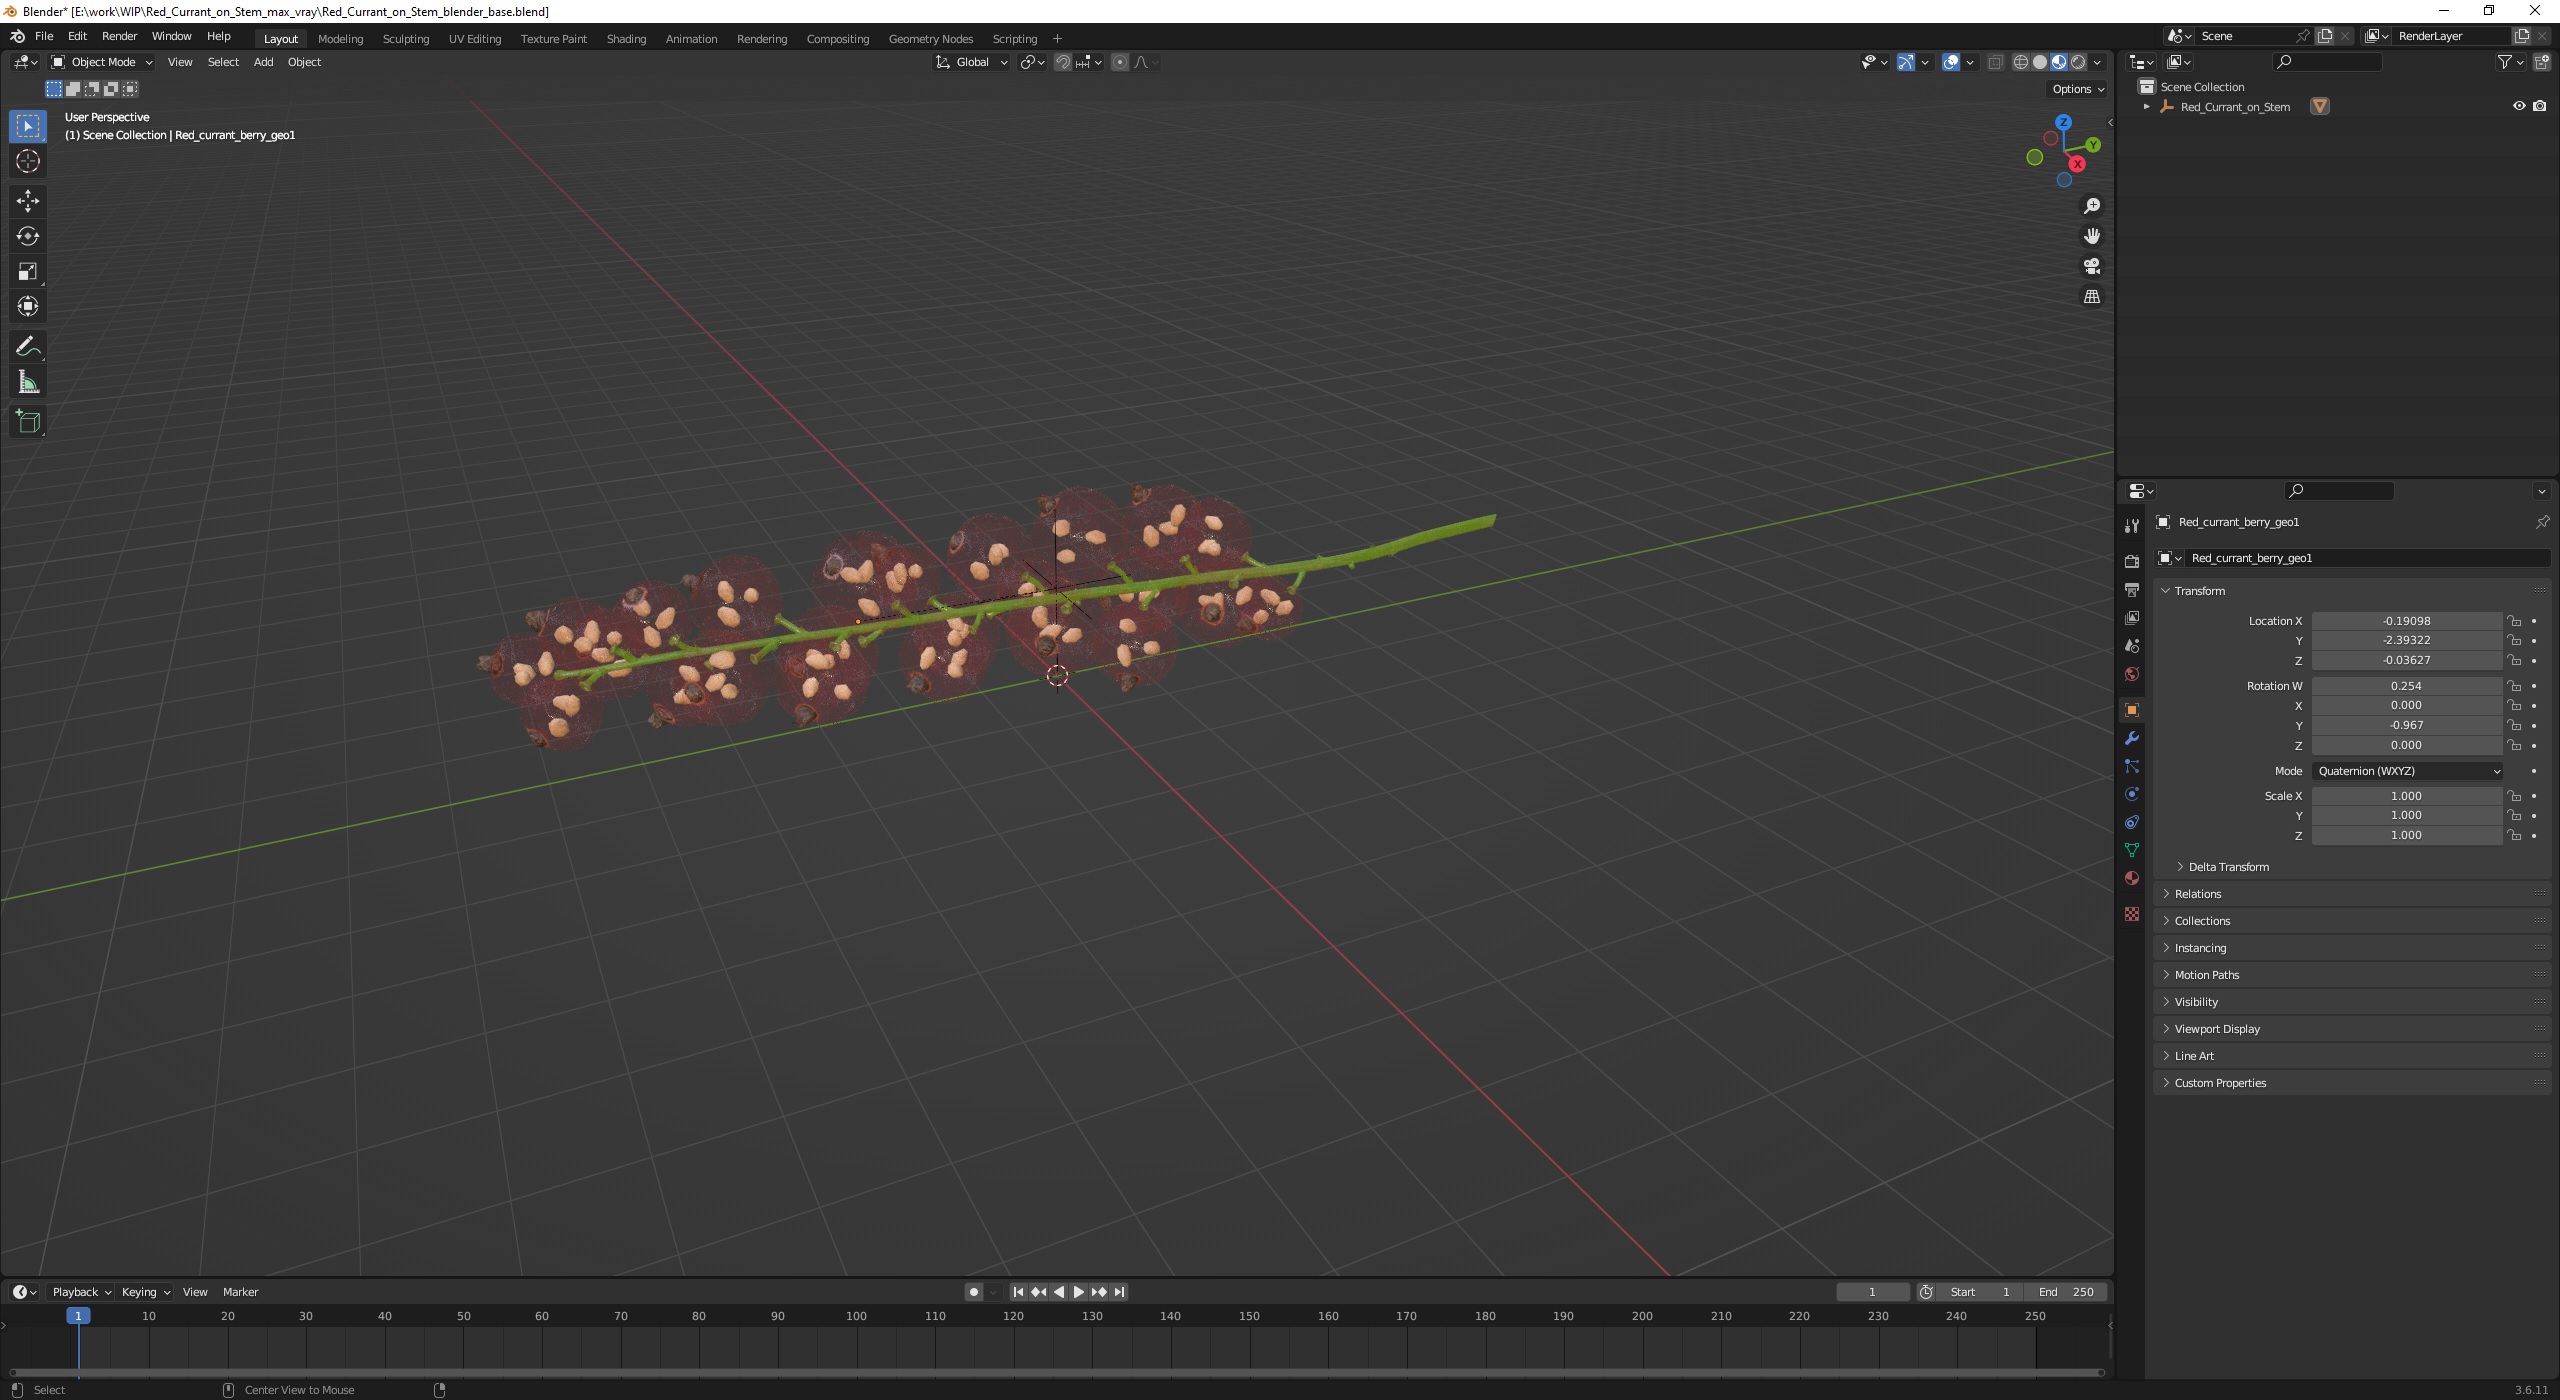Open Object Mode dropdown
The image size is (2560, 1400).
pyautogui.click(x=102, y=62)
